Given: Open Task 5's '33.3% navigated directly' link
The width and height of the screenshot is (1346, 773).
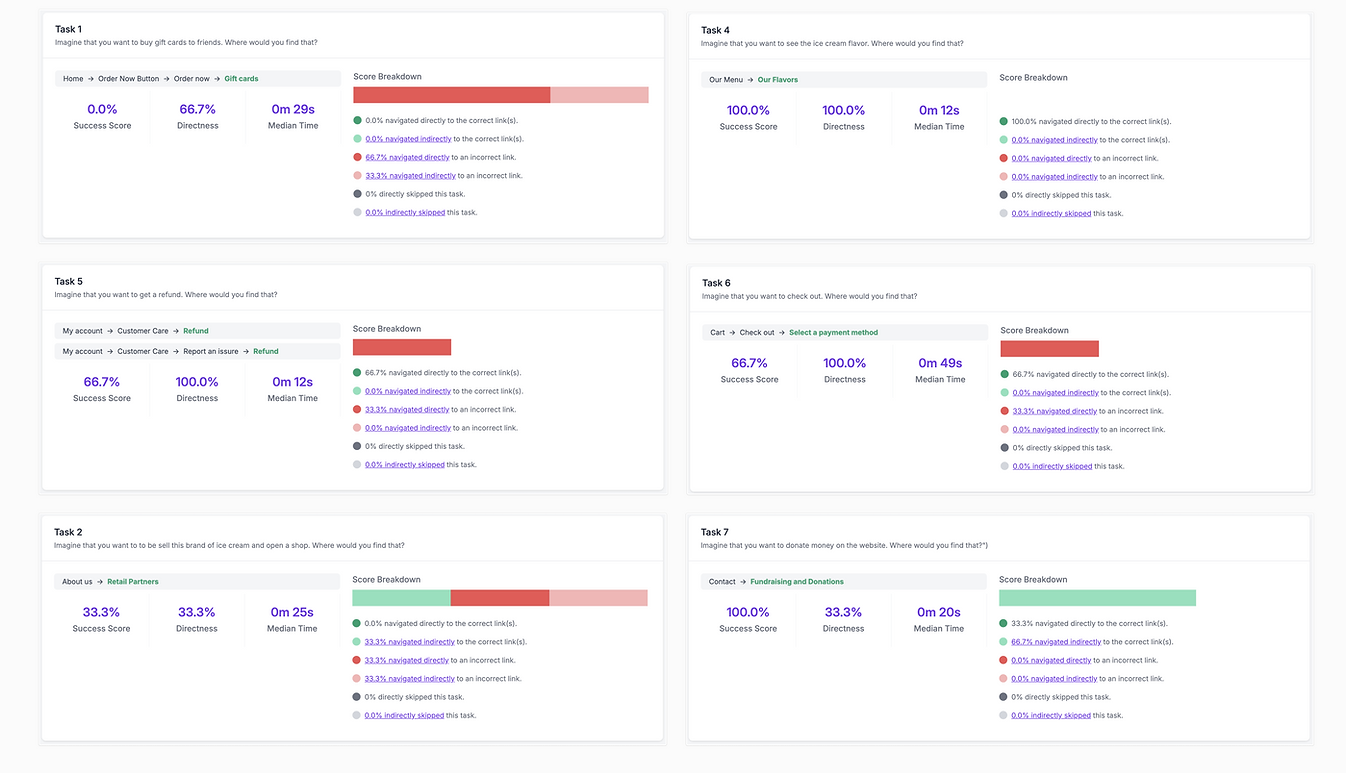Looking at the screenshot, I should point(407,409).
